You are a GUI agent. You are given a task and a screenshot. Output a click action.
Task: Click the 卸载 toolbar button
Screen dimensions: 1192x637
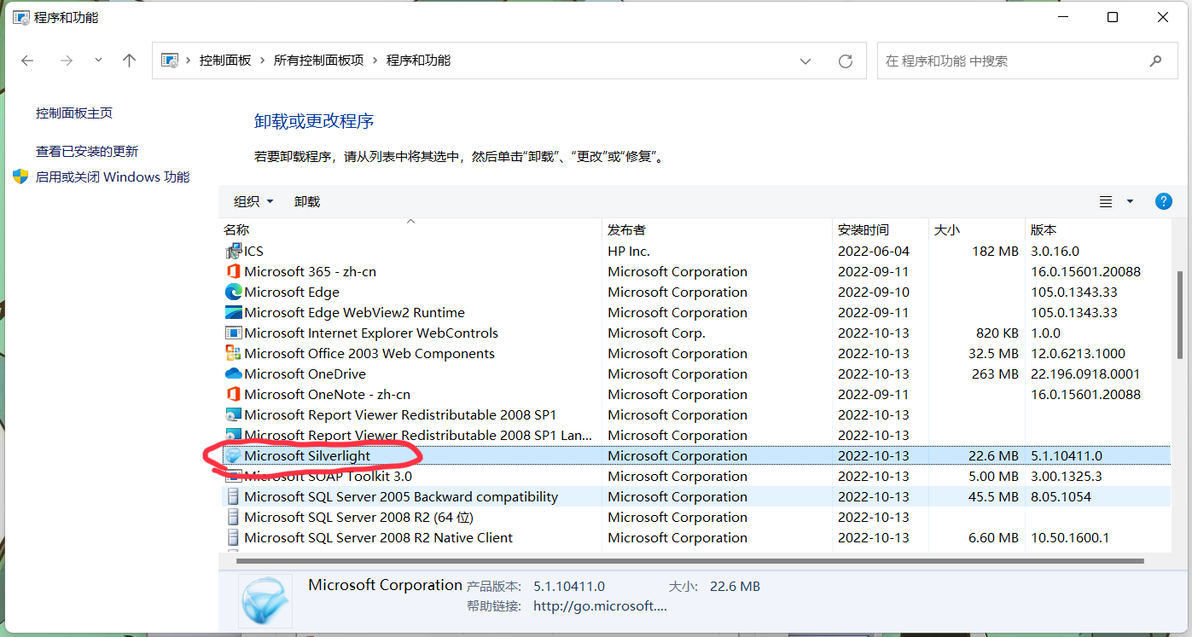(x=307, y=201)
